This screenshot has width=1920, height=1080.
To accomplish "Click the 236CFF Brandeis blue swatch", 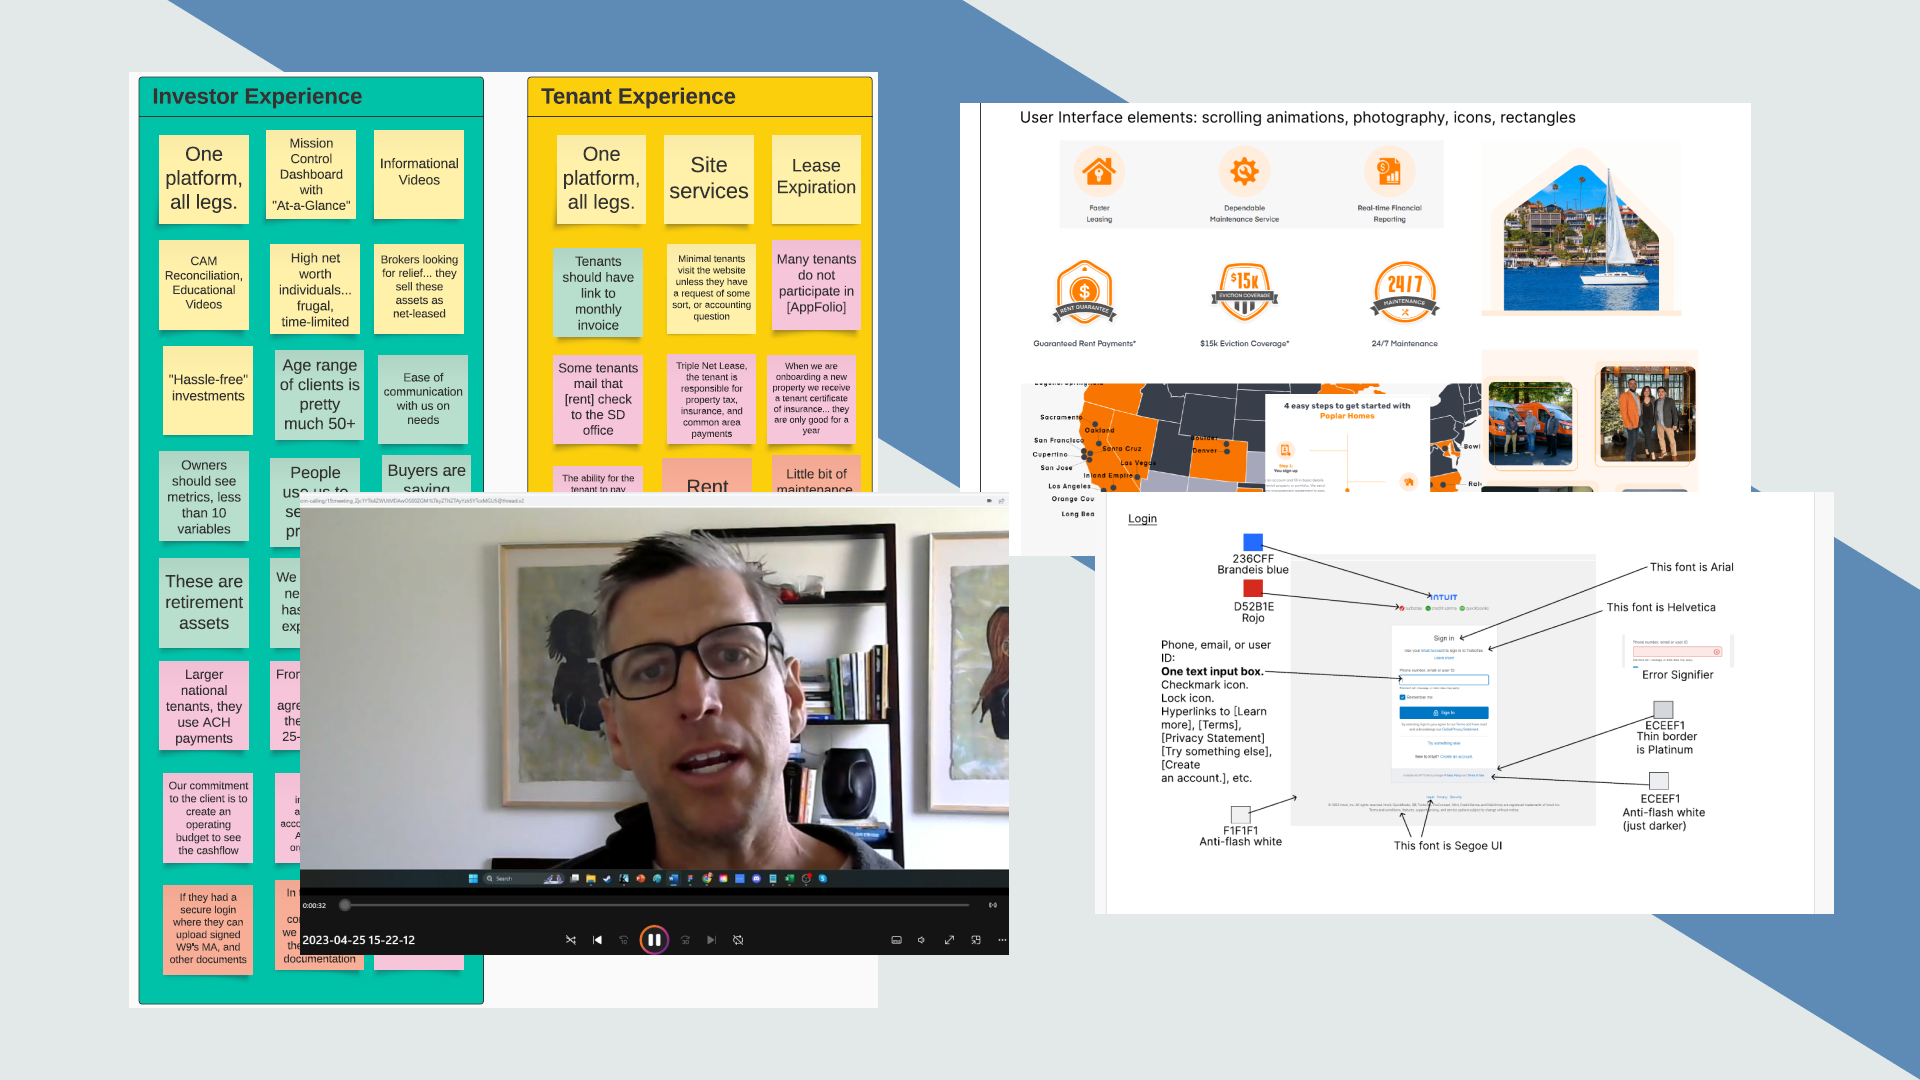I will point(1253,542).
